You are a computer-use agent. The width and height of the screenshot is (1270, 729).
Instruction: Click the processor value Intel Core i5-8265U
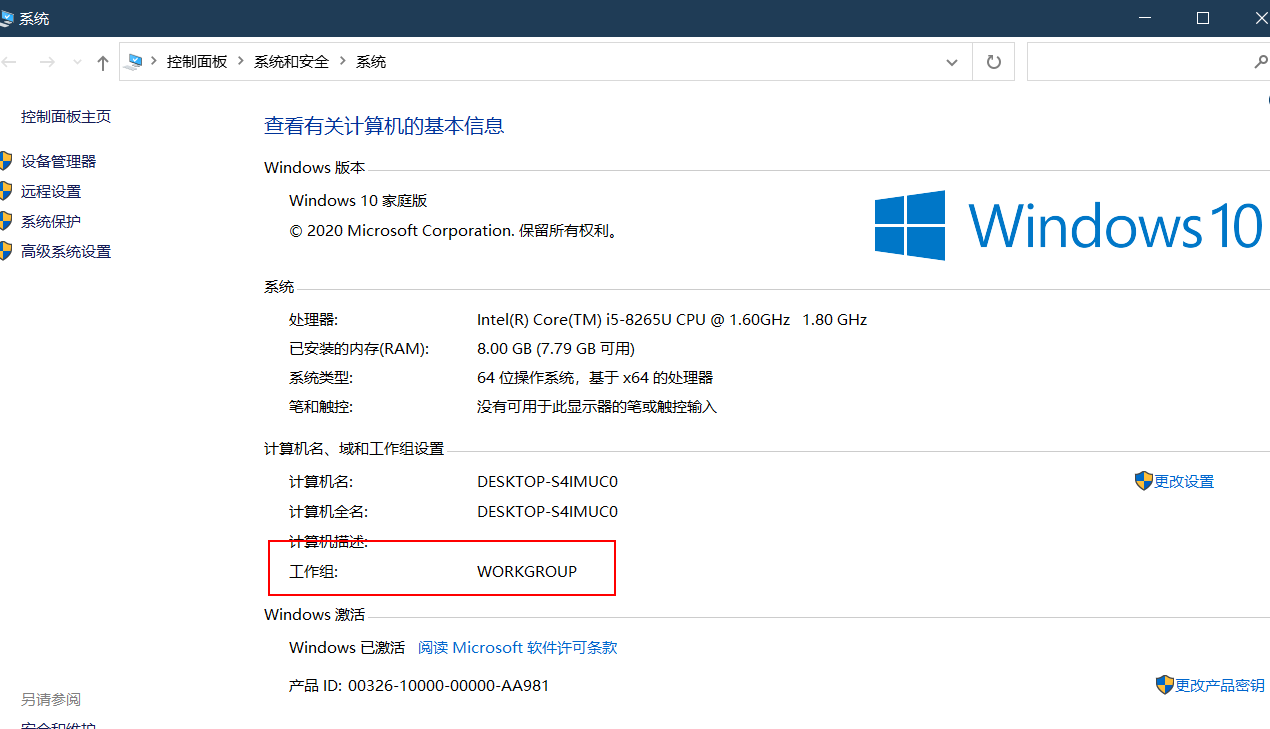[672, 320]
